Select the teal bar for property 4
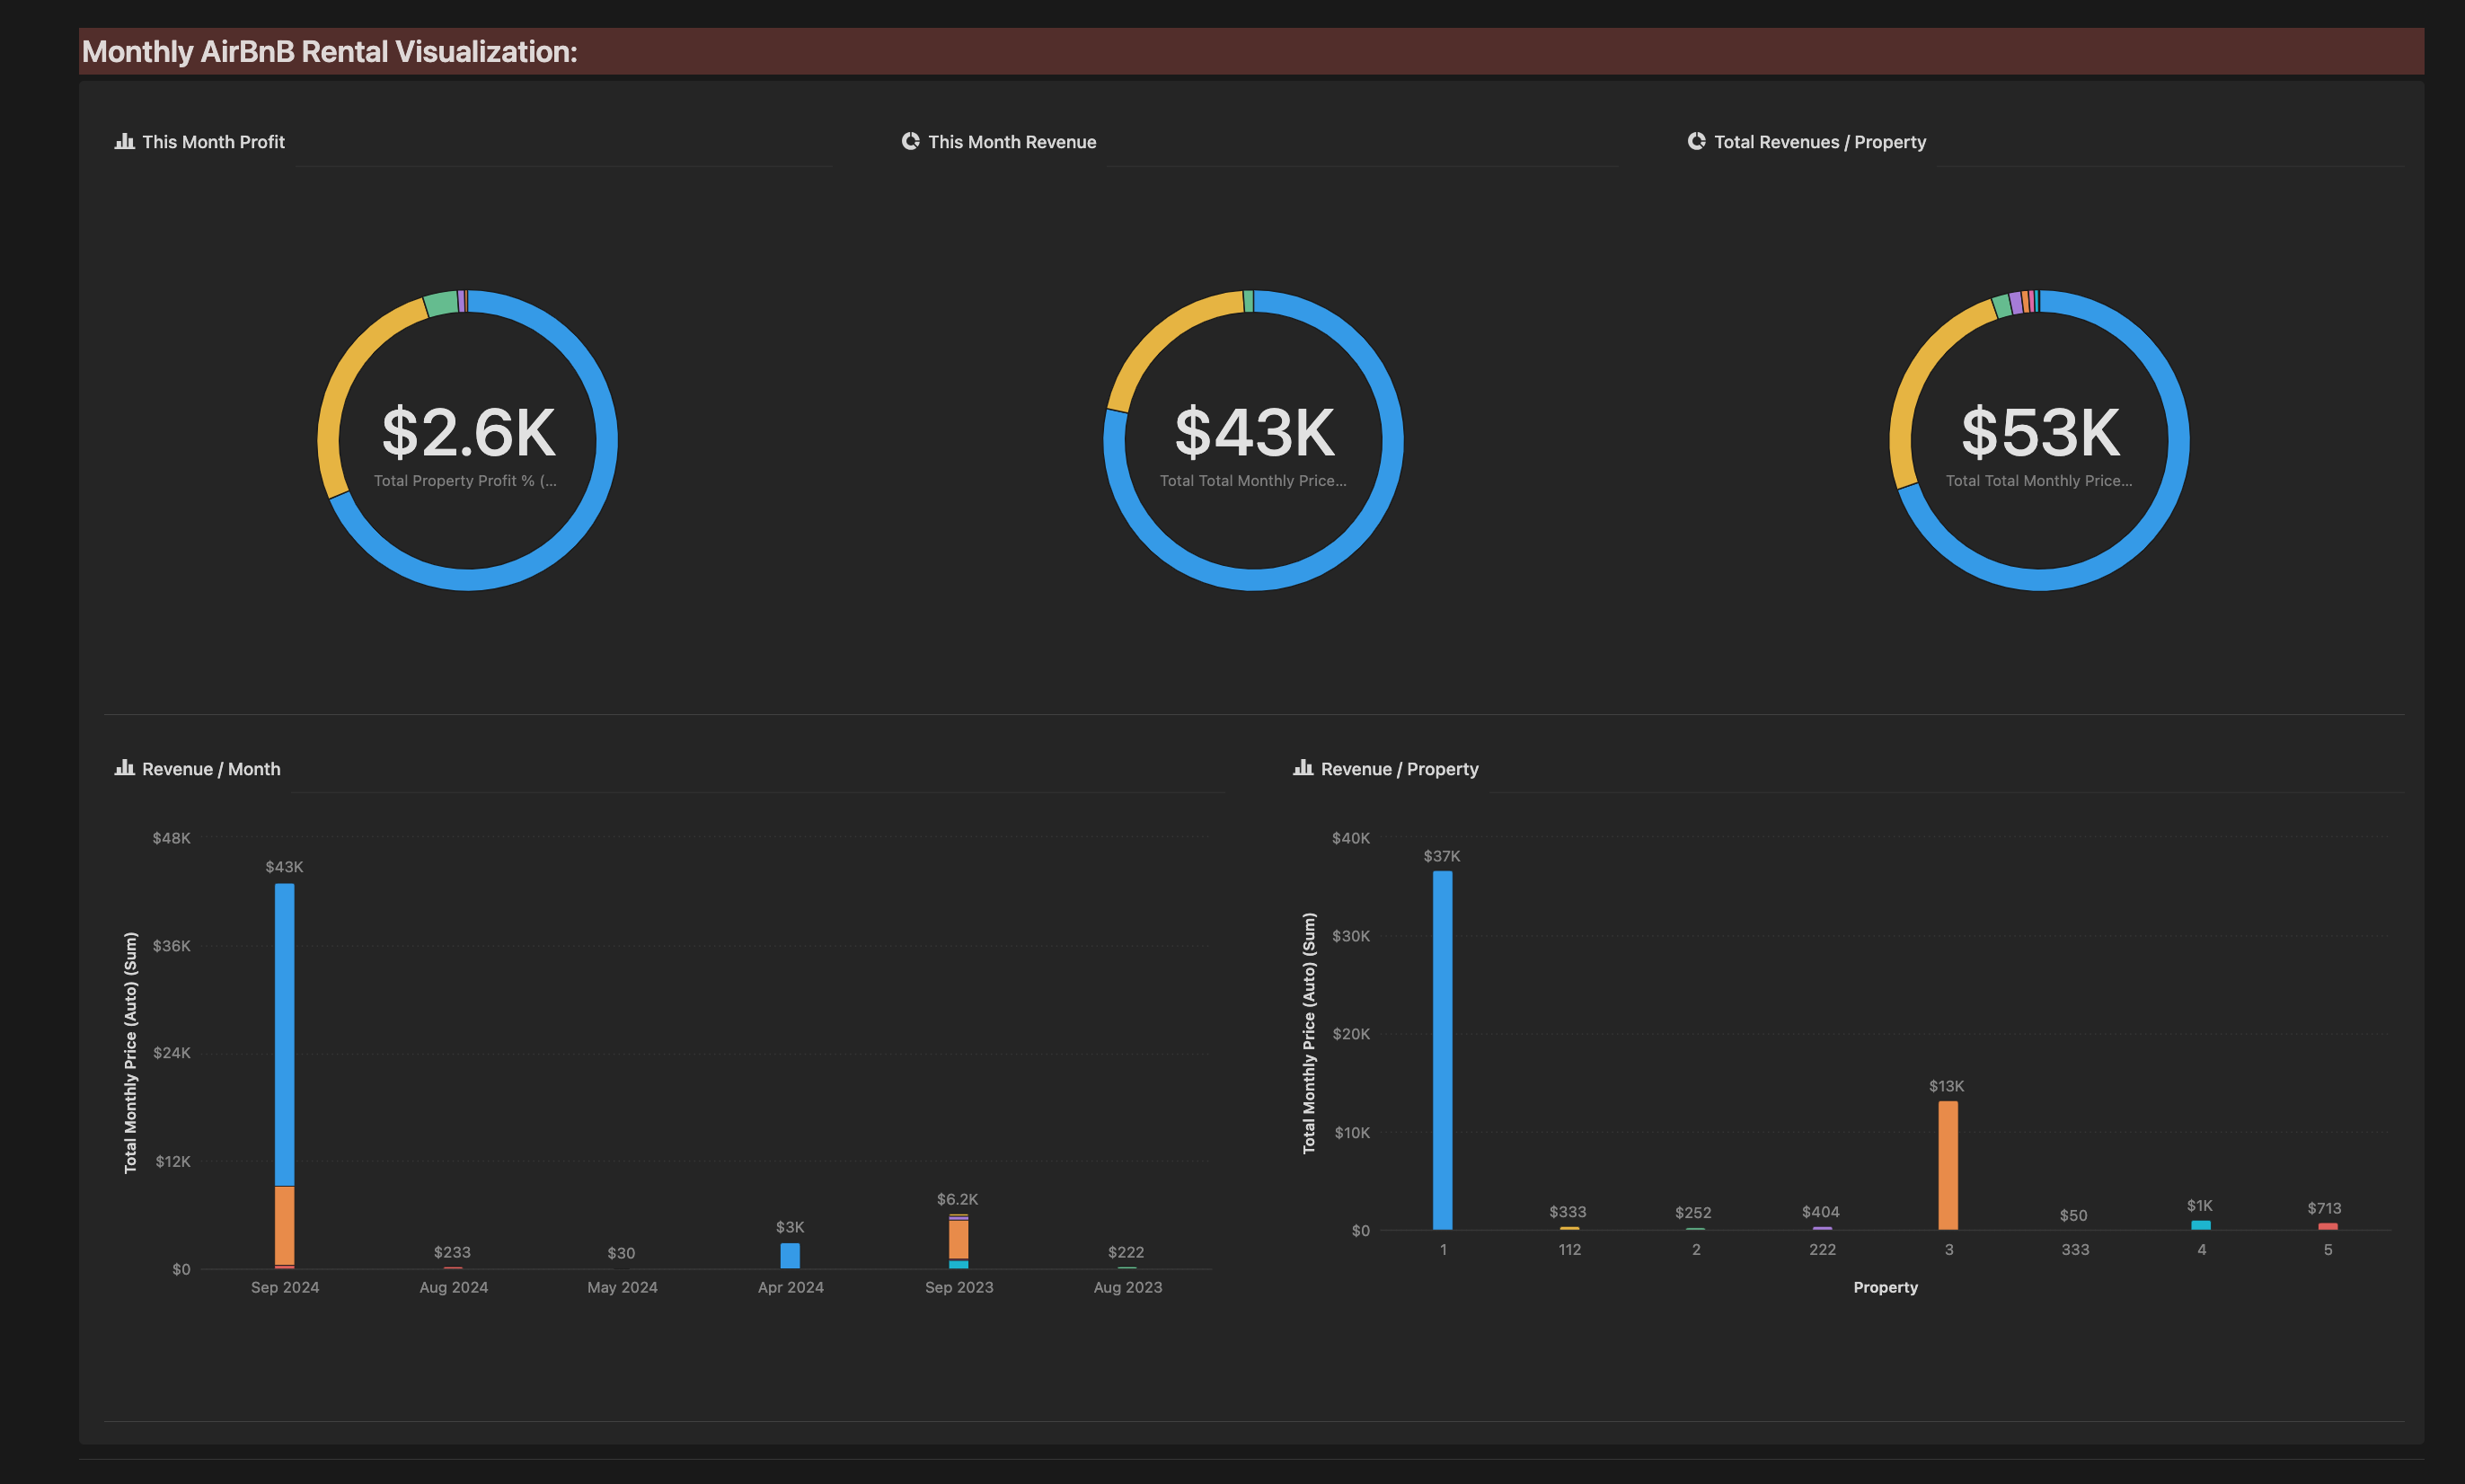Image resolution: width=2465 pixels, height=1484 pixels. coord(2201,1225)
